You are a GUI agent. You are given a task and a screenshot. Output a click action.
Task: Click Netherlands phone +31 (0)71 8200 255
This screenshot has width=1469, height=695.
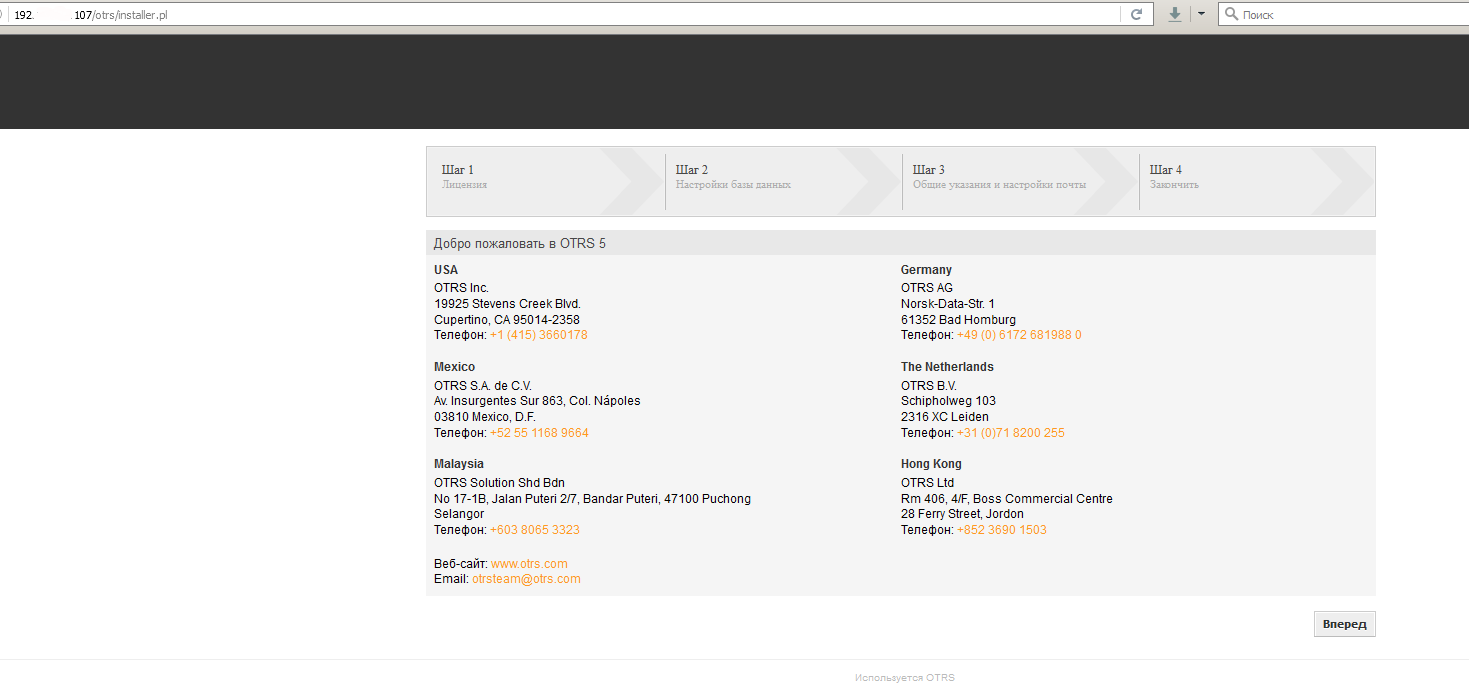1010,433
